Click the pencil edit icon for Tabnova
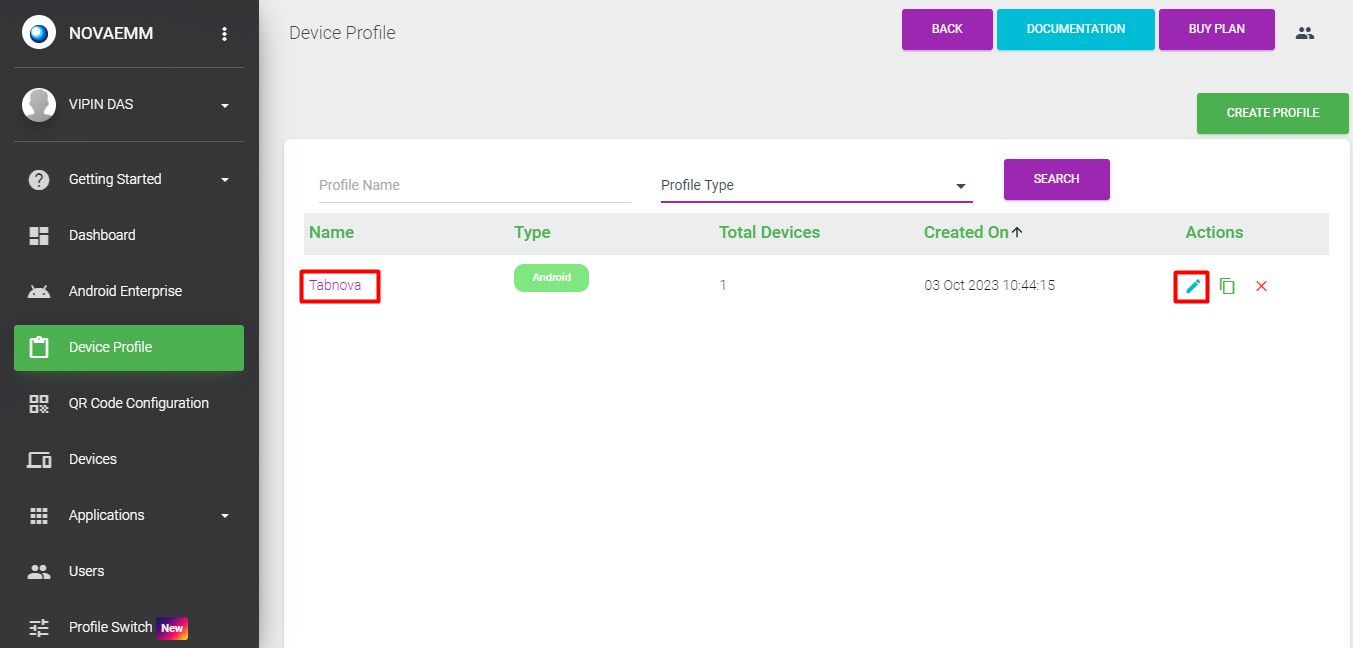 pos(1192,286)
